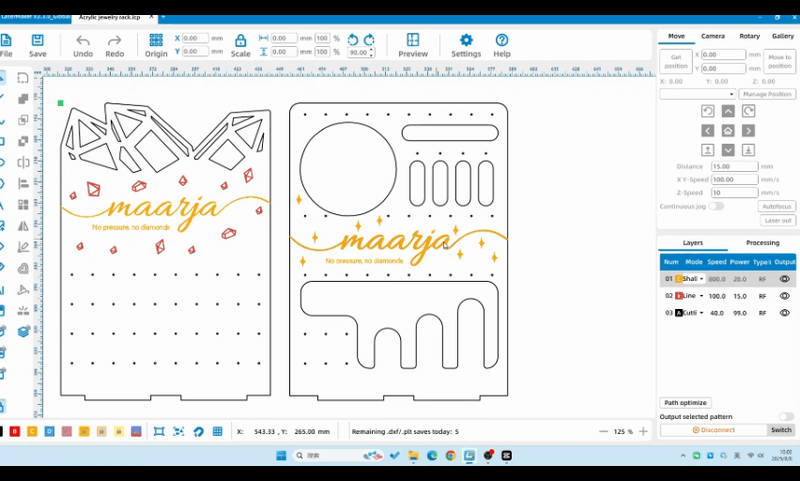Screen dimensions: 800x481
Task: Click the Get position button
Action: click(x=676, y=62)
